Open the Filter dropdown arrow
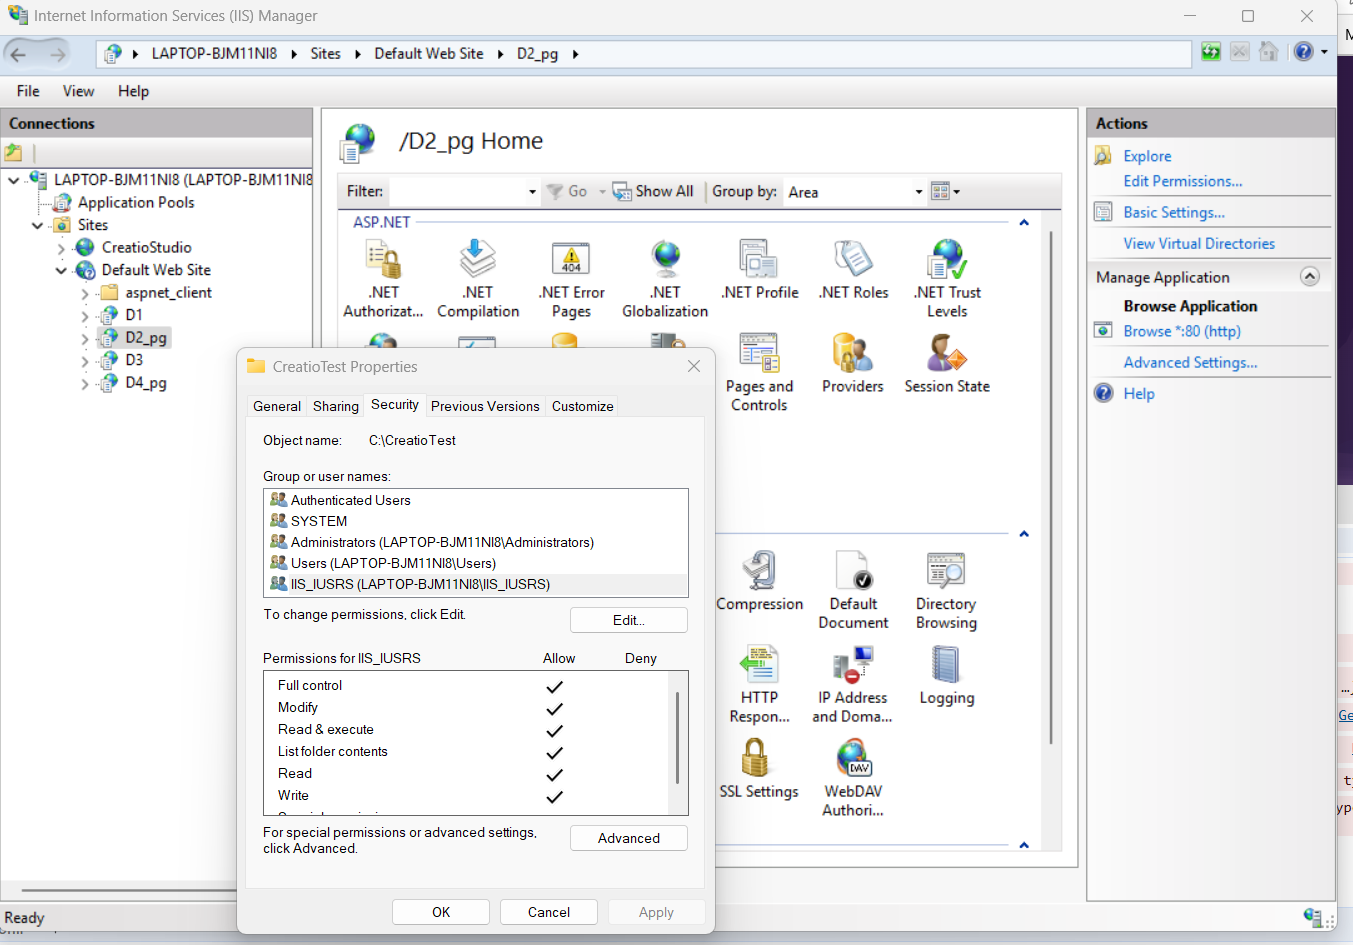 click(x=532, y=192)
